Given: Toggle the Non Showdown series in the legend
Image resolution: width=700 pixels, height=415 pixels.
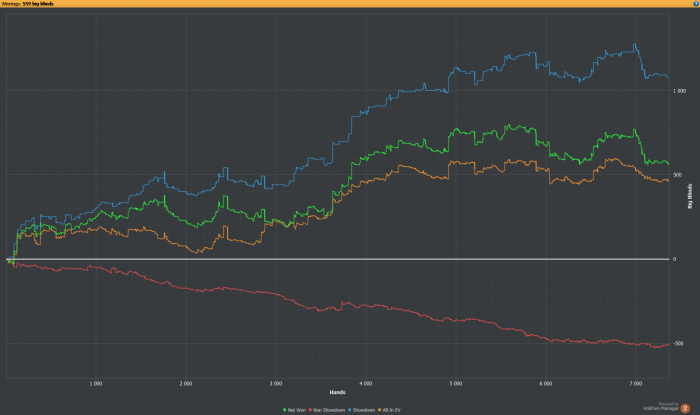Looking at the screenshot, I should pyautogui.click(x=327, y=410).
